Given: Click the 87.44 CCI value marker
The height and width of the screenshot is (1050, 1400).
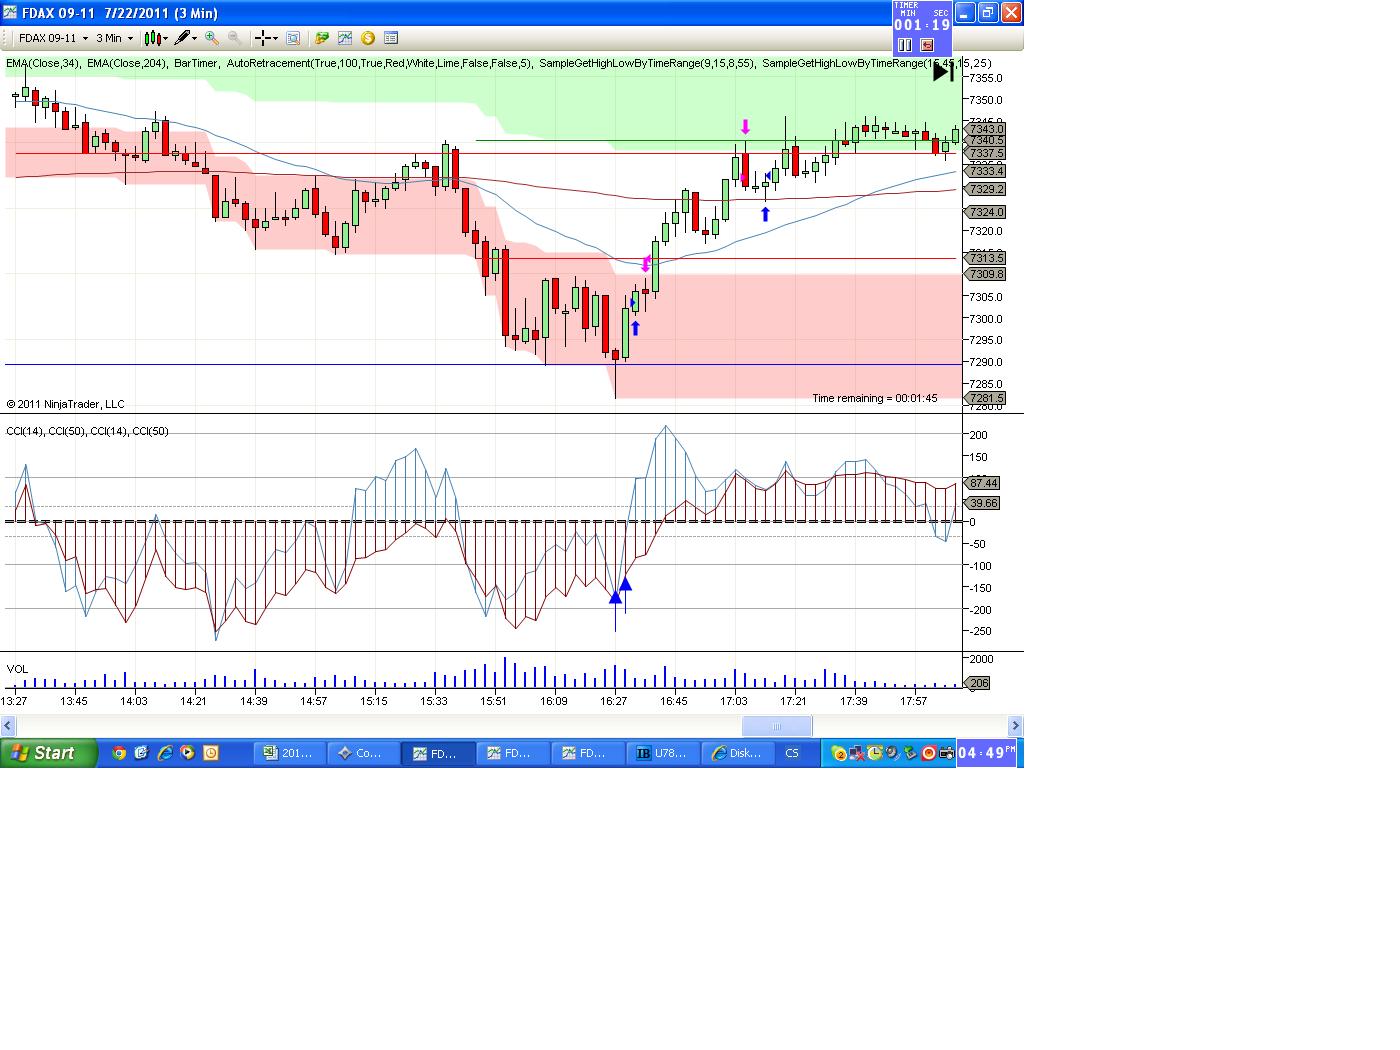Looking at the screenshot, I should pos(983,483).
